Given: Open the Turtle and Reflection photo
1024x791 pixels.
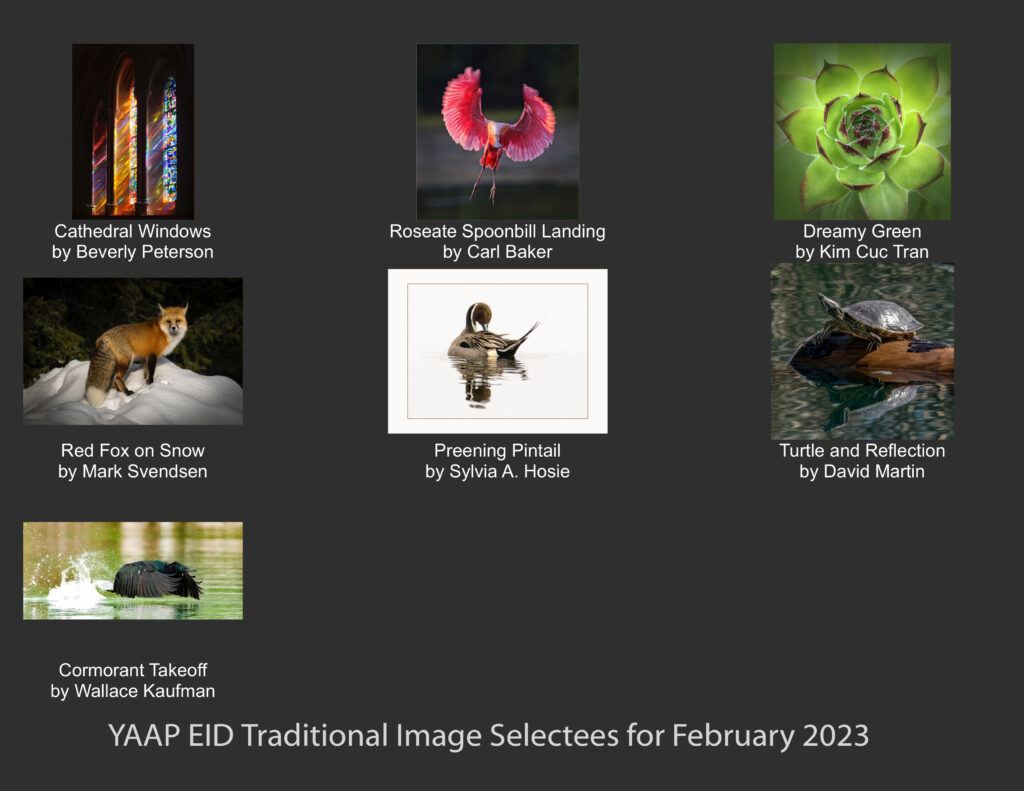Looking at the screenshot, I should pos(862,351).
